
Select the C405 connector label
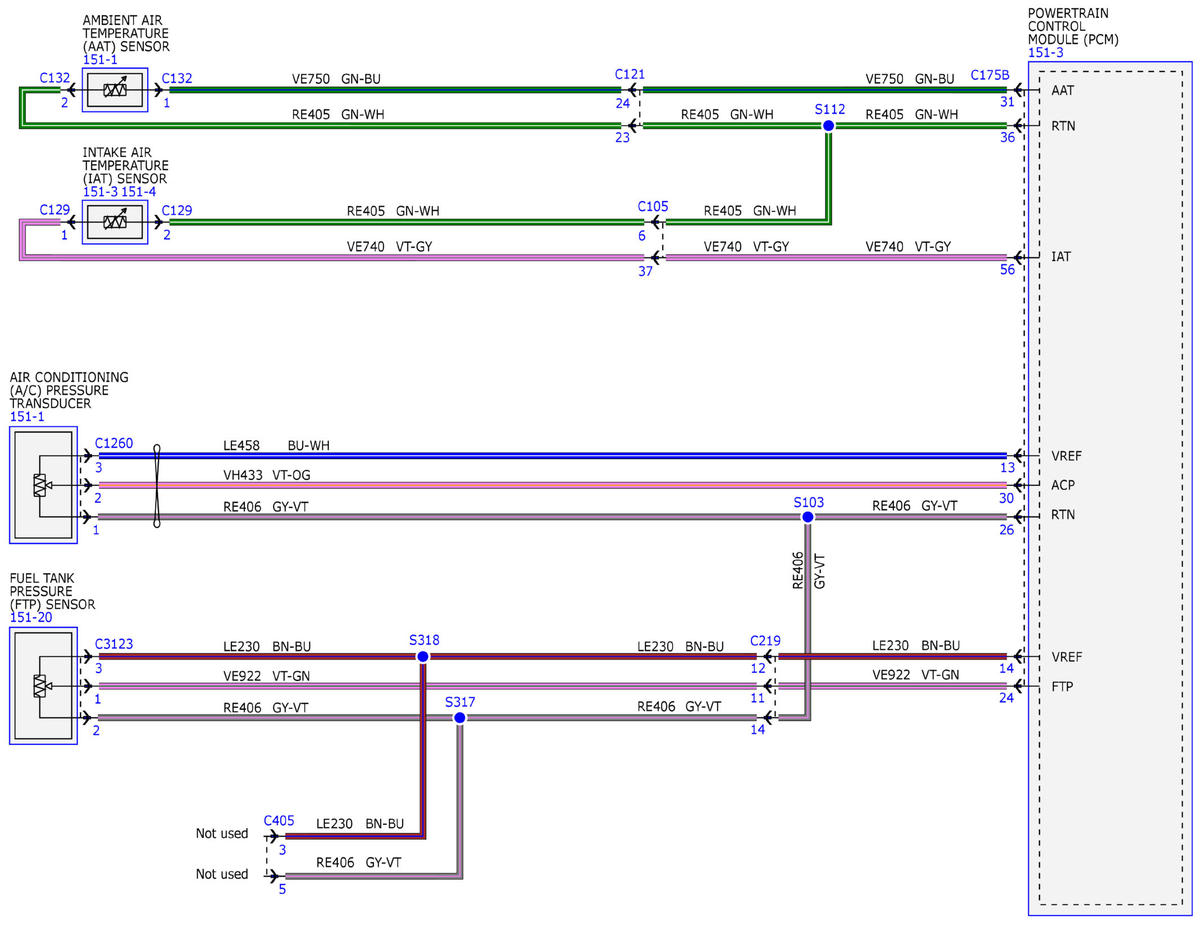pyautogui.click(x=280, y=821)
